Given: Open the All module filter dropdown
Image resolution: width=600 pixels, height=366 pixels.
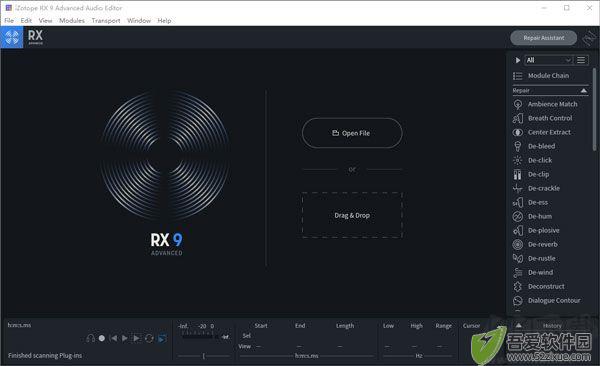Looking at the screenshot, I should tap(548, 60).
